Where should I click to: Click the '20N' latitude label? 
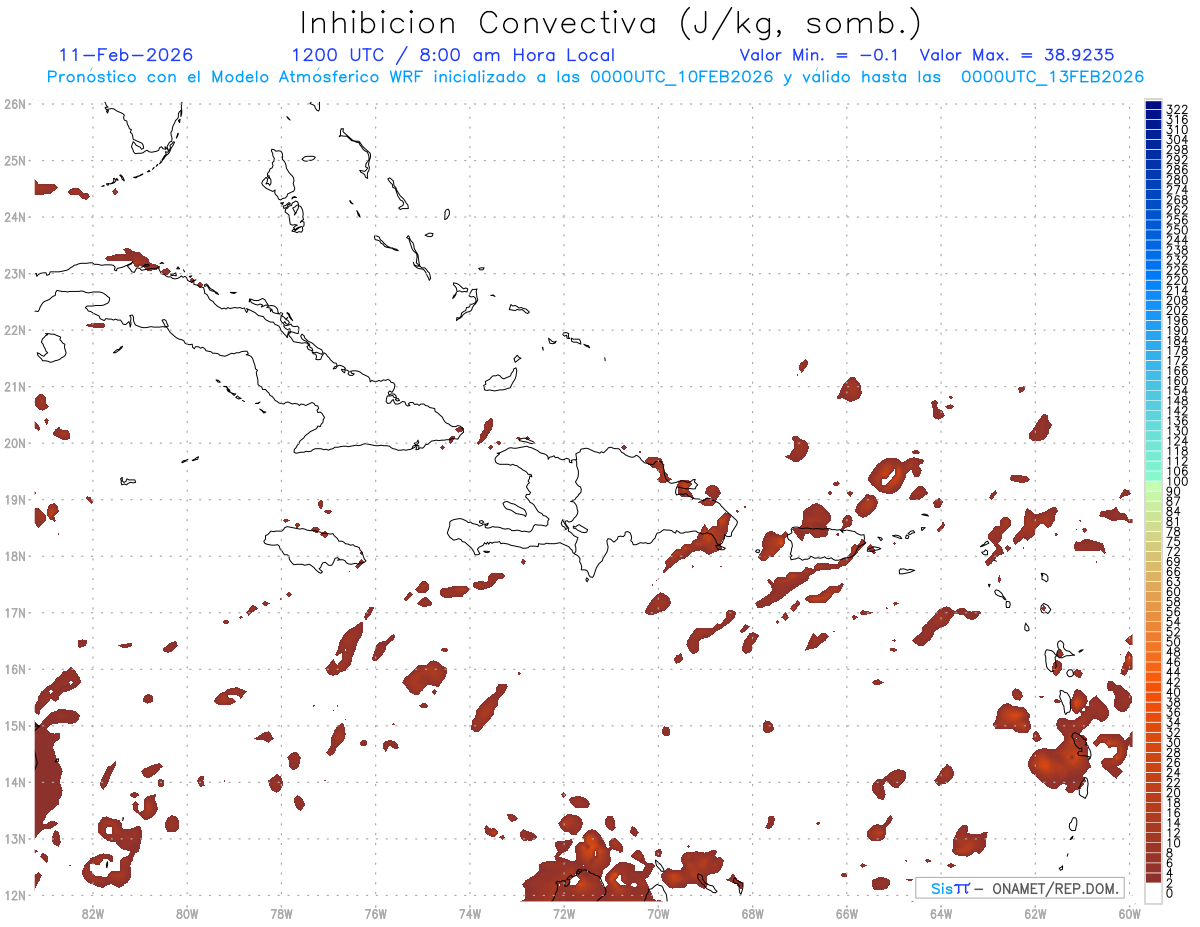click(x=14, y=443)
